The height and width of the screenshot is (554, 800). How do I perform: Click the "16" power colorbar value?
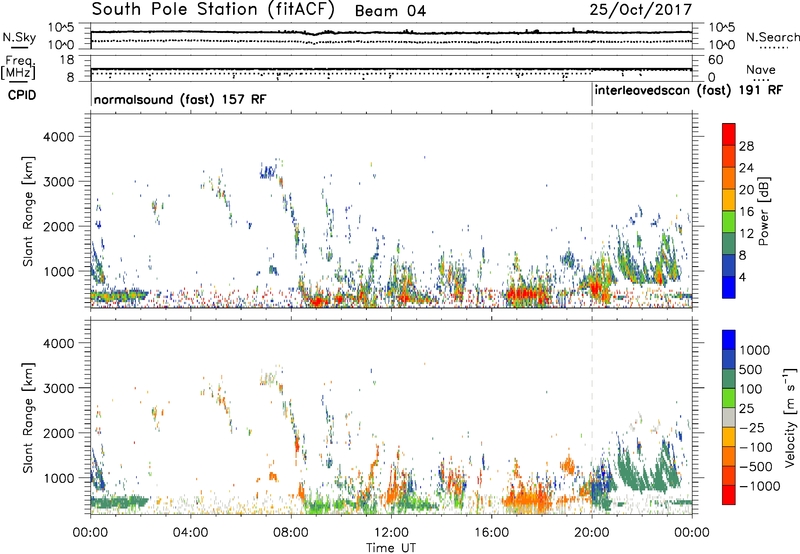pos(746,212)
